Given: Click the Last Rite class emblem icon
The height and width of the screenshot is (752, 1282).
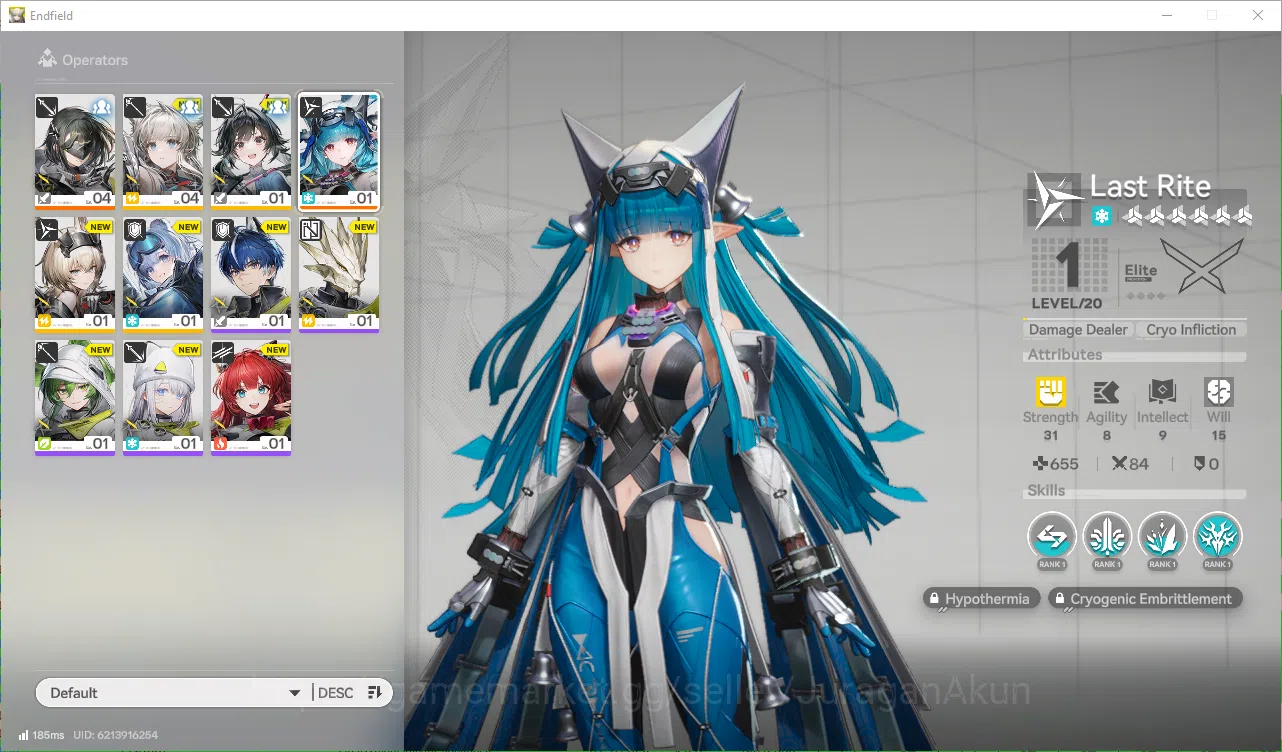Looking at the screenshot, I should 1055,199.
